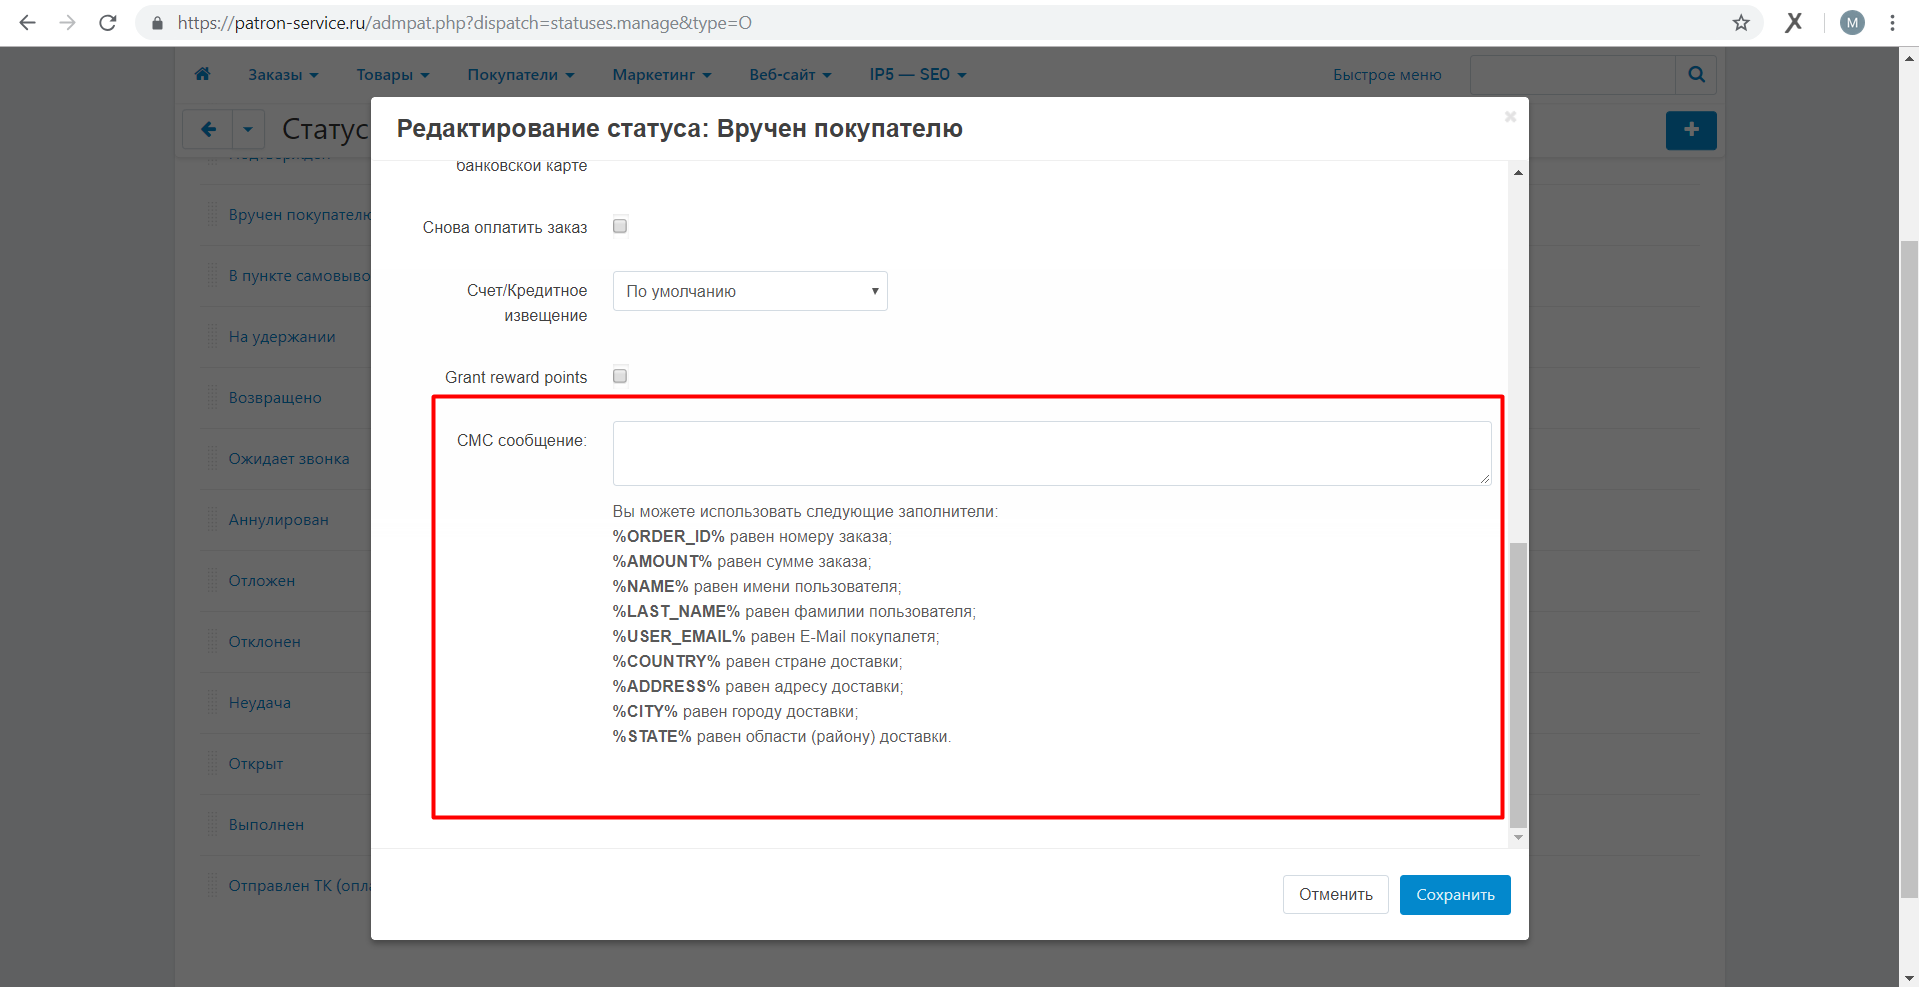The image size is (1919, 987).
Task: Expand the IP5 — SEO menu
Action: pos(918,75)
